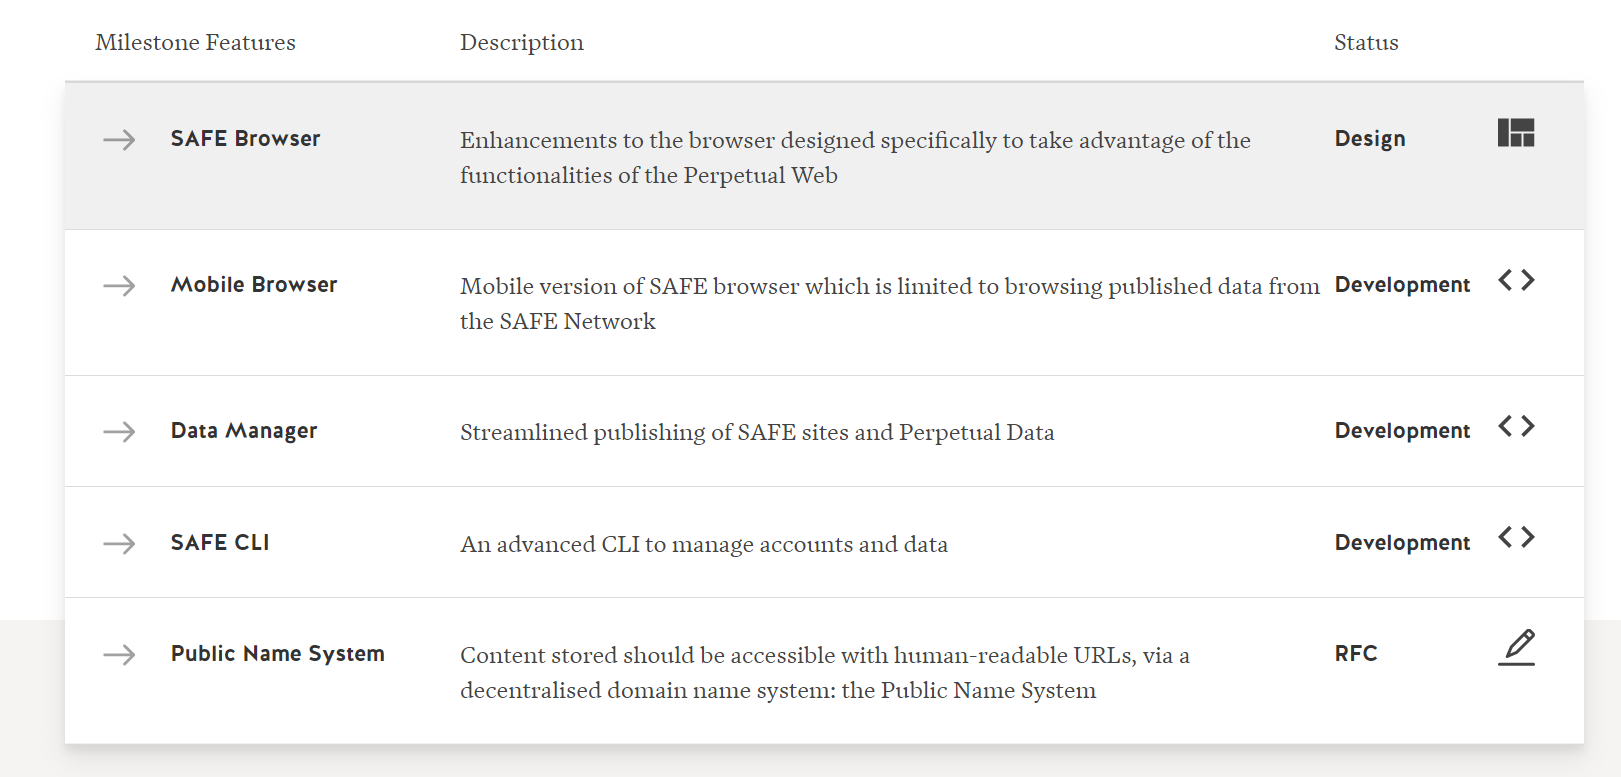Viewport: 1621px width, 777px height.
Task: Select the Data Manager feature title
Action: (x=243, y=431)
